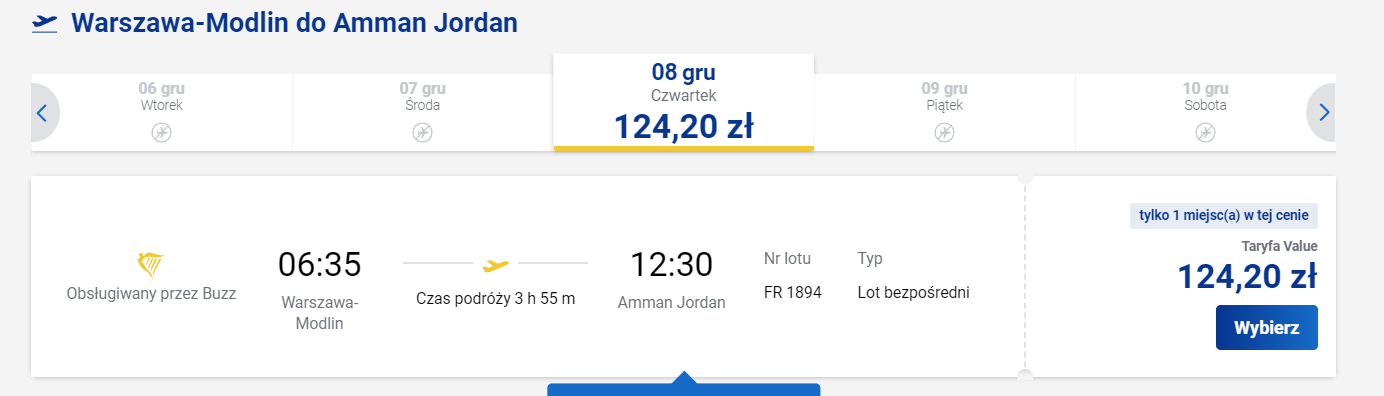Click the Taryfa Value price 124,20 zł
This screenshot has width=1384, height=396.
pyautogui.click(x=1247, y=275)
